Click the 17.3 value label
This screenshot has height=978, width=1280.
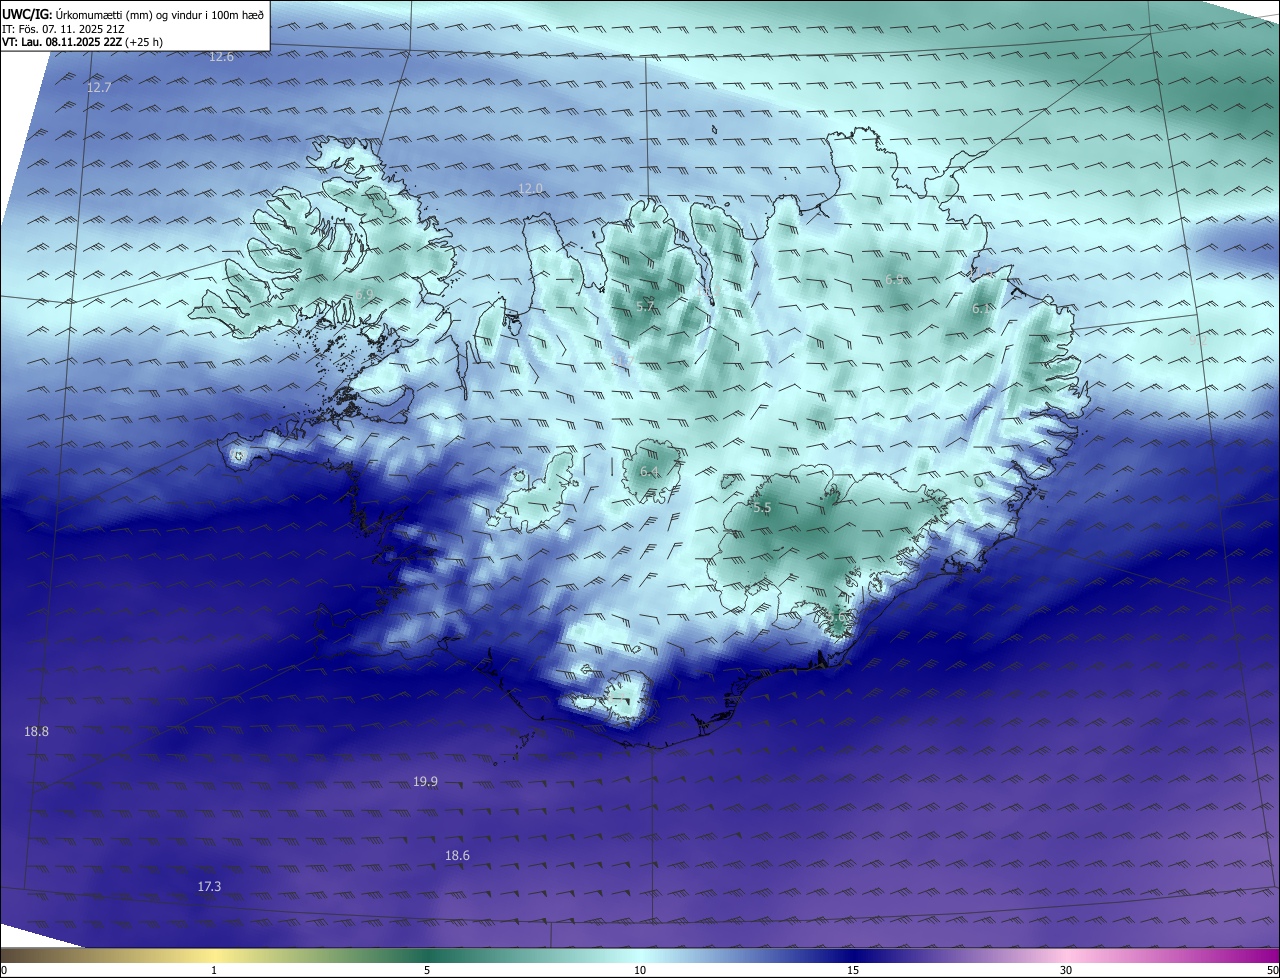coord(209,887)
